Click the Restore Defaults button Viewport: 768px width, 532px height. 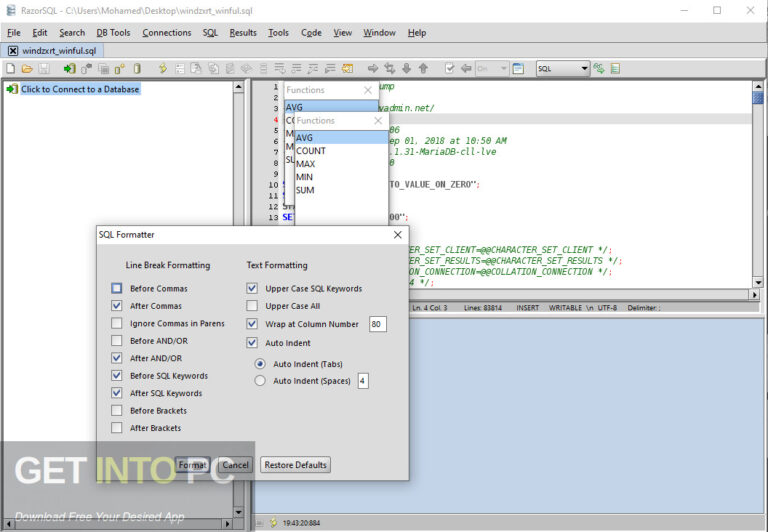point(295,465)
